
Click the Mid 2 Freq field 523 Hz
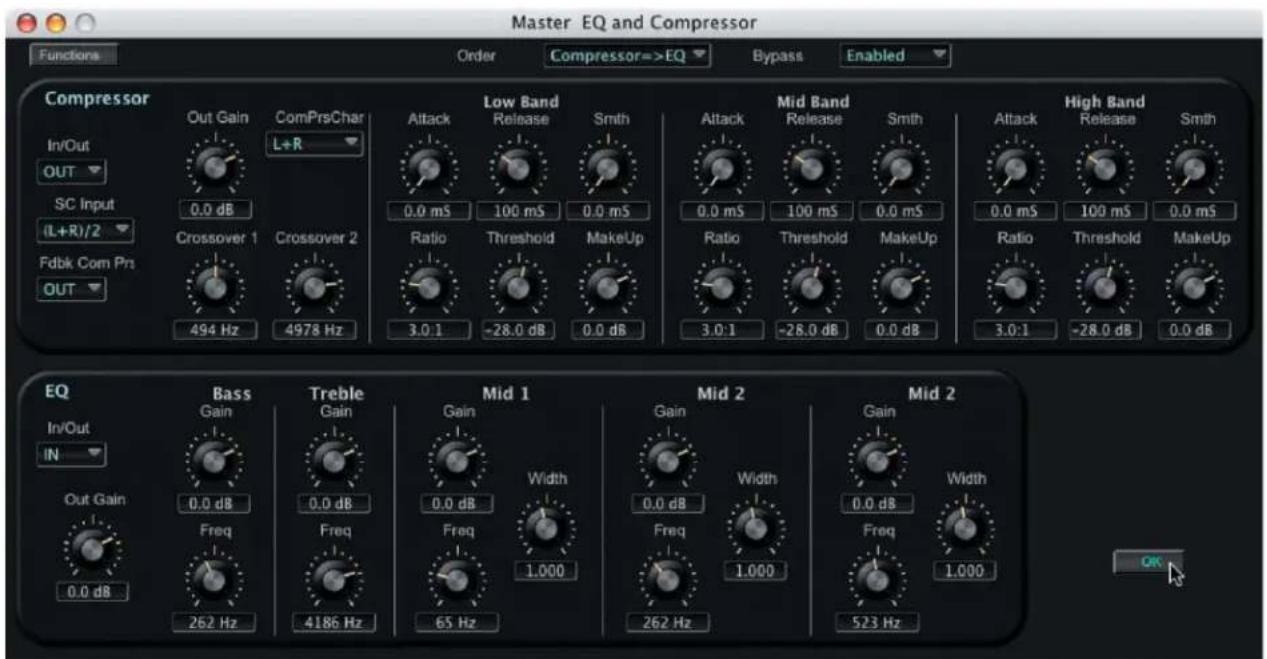click(x=875, y=623)
